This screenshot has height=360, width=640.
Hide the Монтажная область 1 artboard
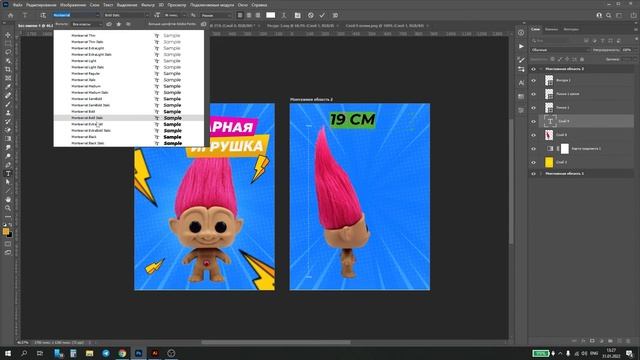point(533,173)
